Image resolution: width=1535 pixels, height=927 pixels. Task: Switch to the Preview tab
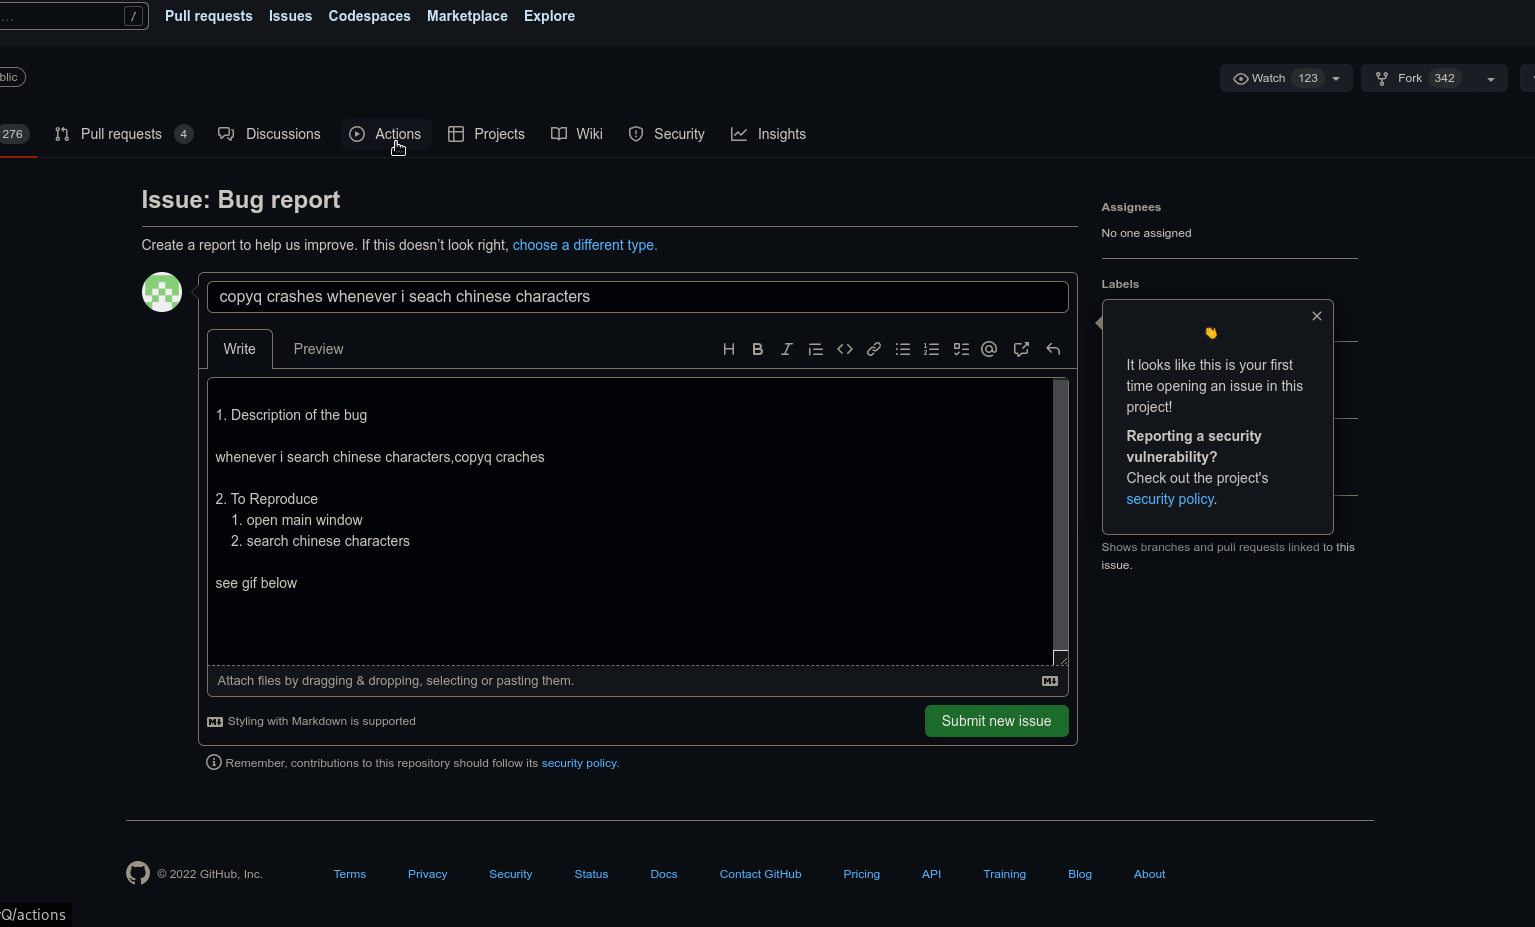318,349
